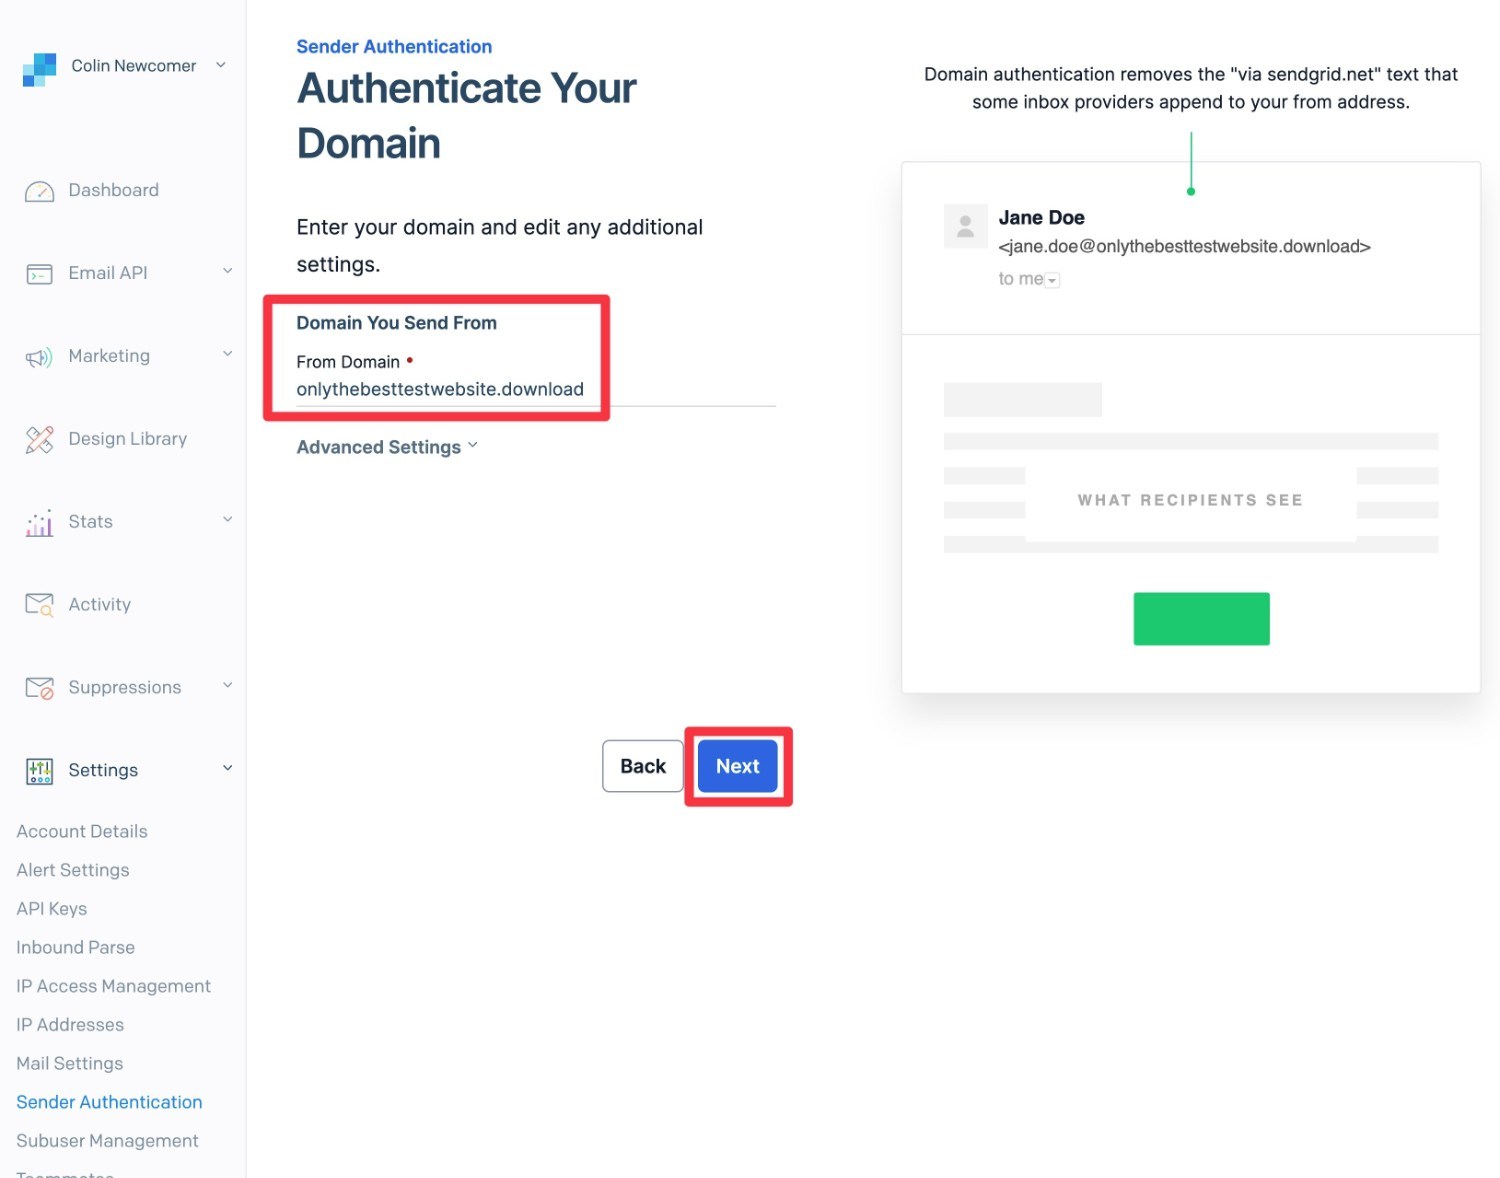Image resolution: width=1500 pixels, height=1178 pixels.
Task: Click the Sender Authentication breadcrumb link
Action: click(x=394, y=47)
